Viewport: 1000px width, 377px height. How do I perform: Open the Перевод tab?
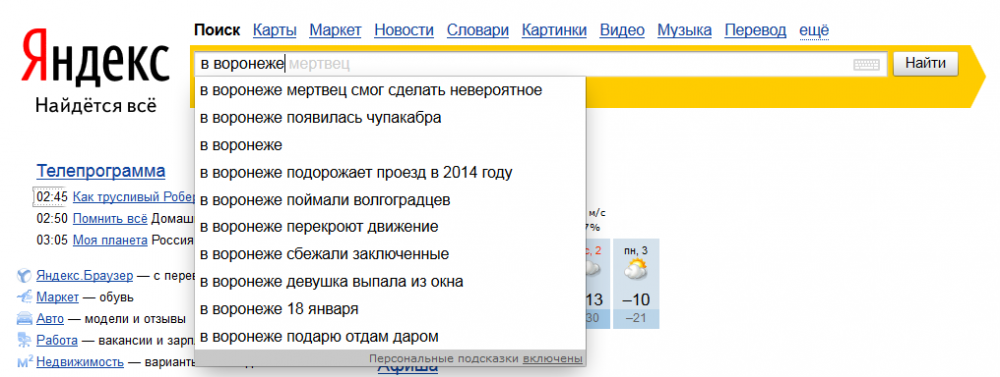coord(756,30)
